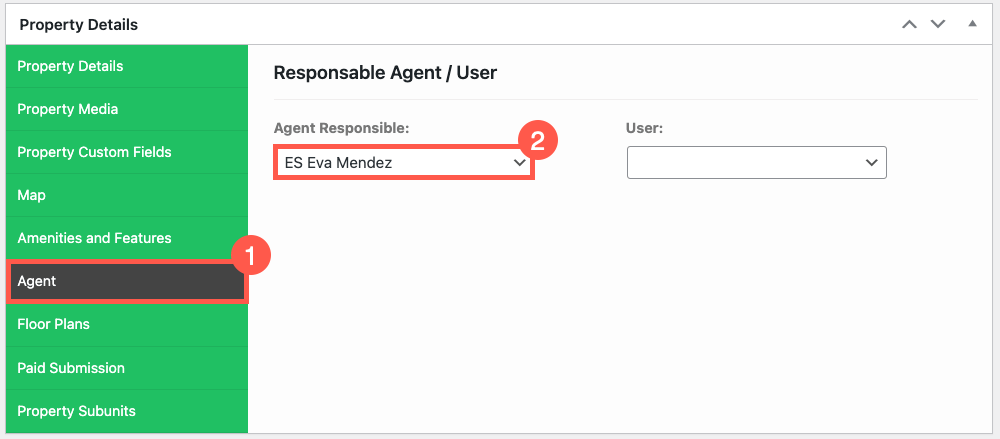
Task: Select the Amenities and Features tab
Action: click(x=126, y=238)
